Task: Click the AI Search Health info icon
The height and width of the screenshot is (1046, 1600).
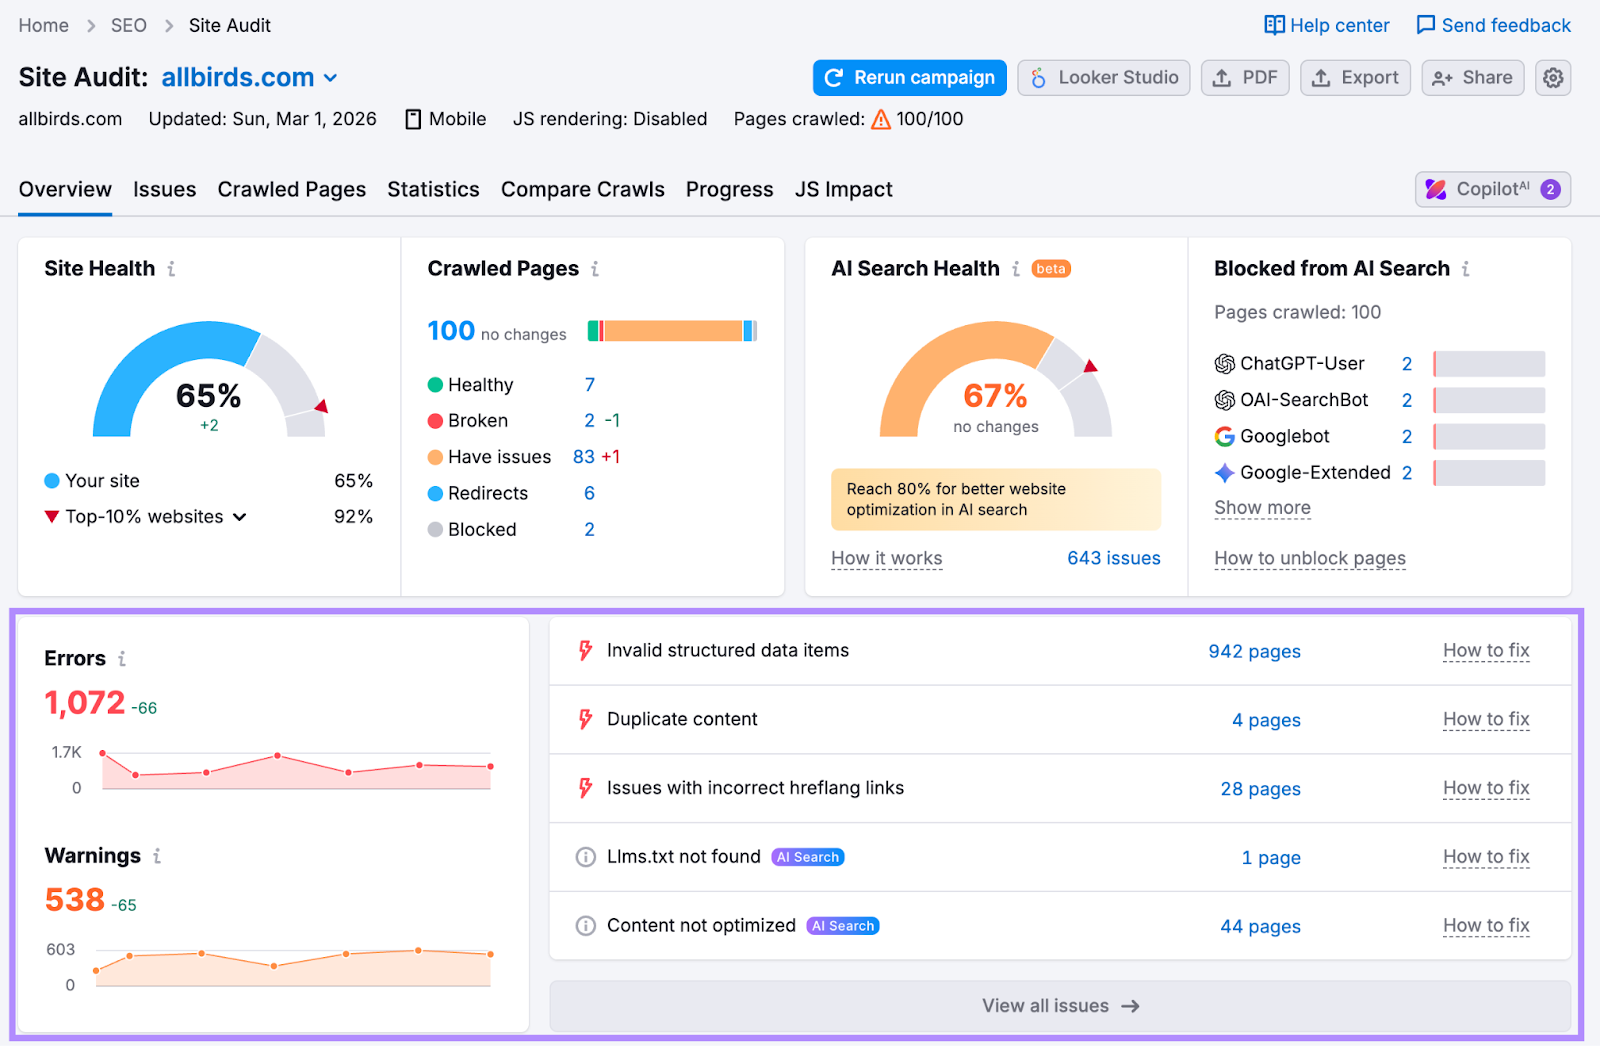Action: (1018, 268)
